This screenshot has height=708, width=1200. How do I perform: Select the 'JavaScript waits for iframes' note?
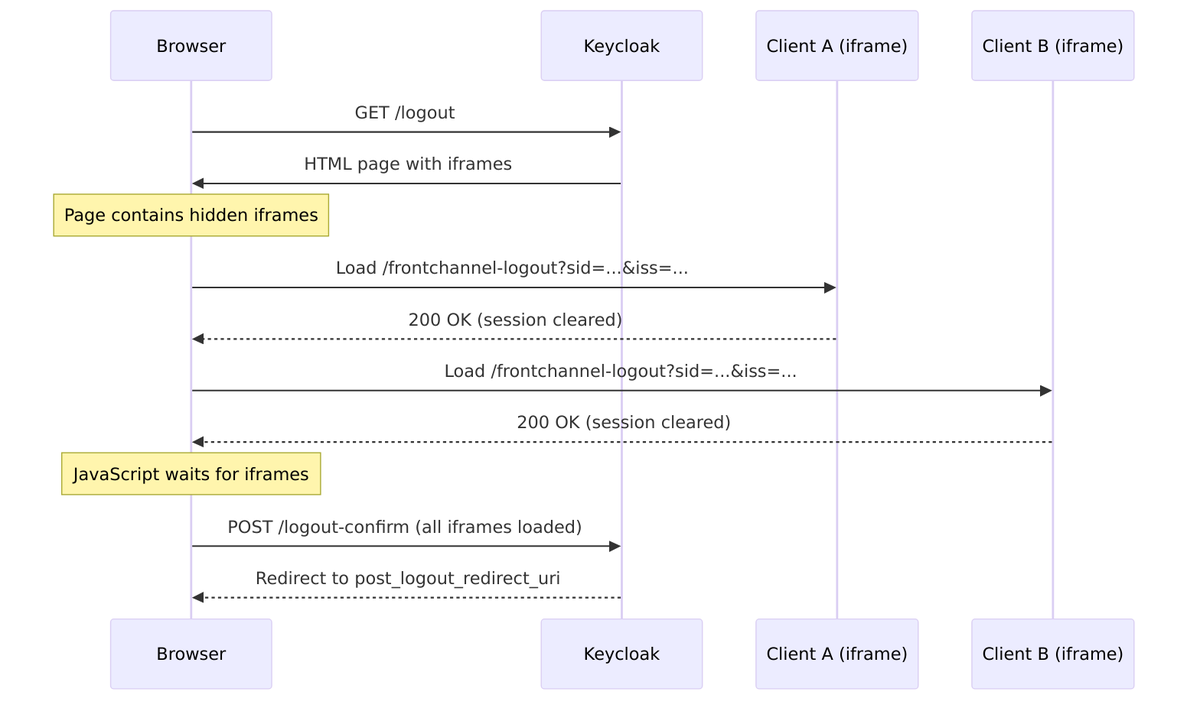tap(191, 474)
